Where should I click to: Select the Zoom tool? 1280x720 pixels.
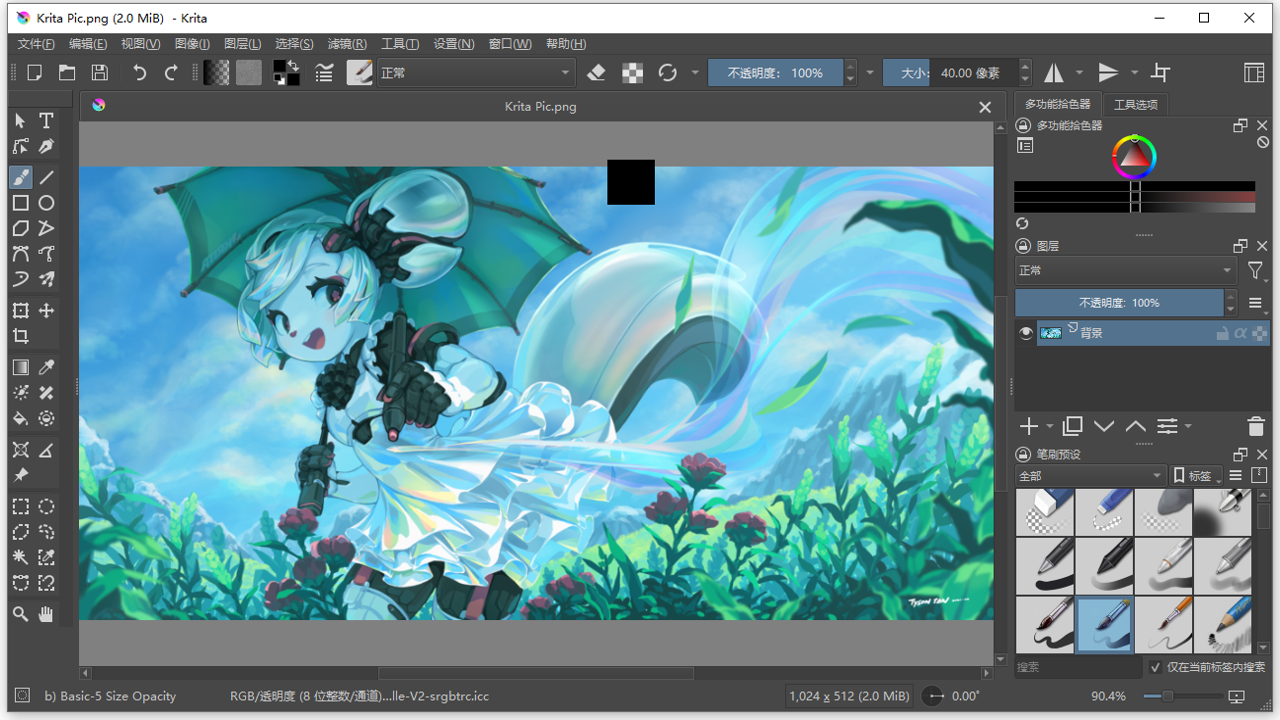tap(20, 614)
